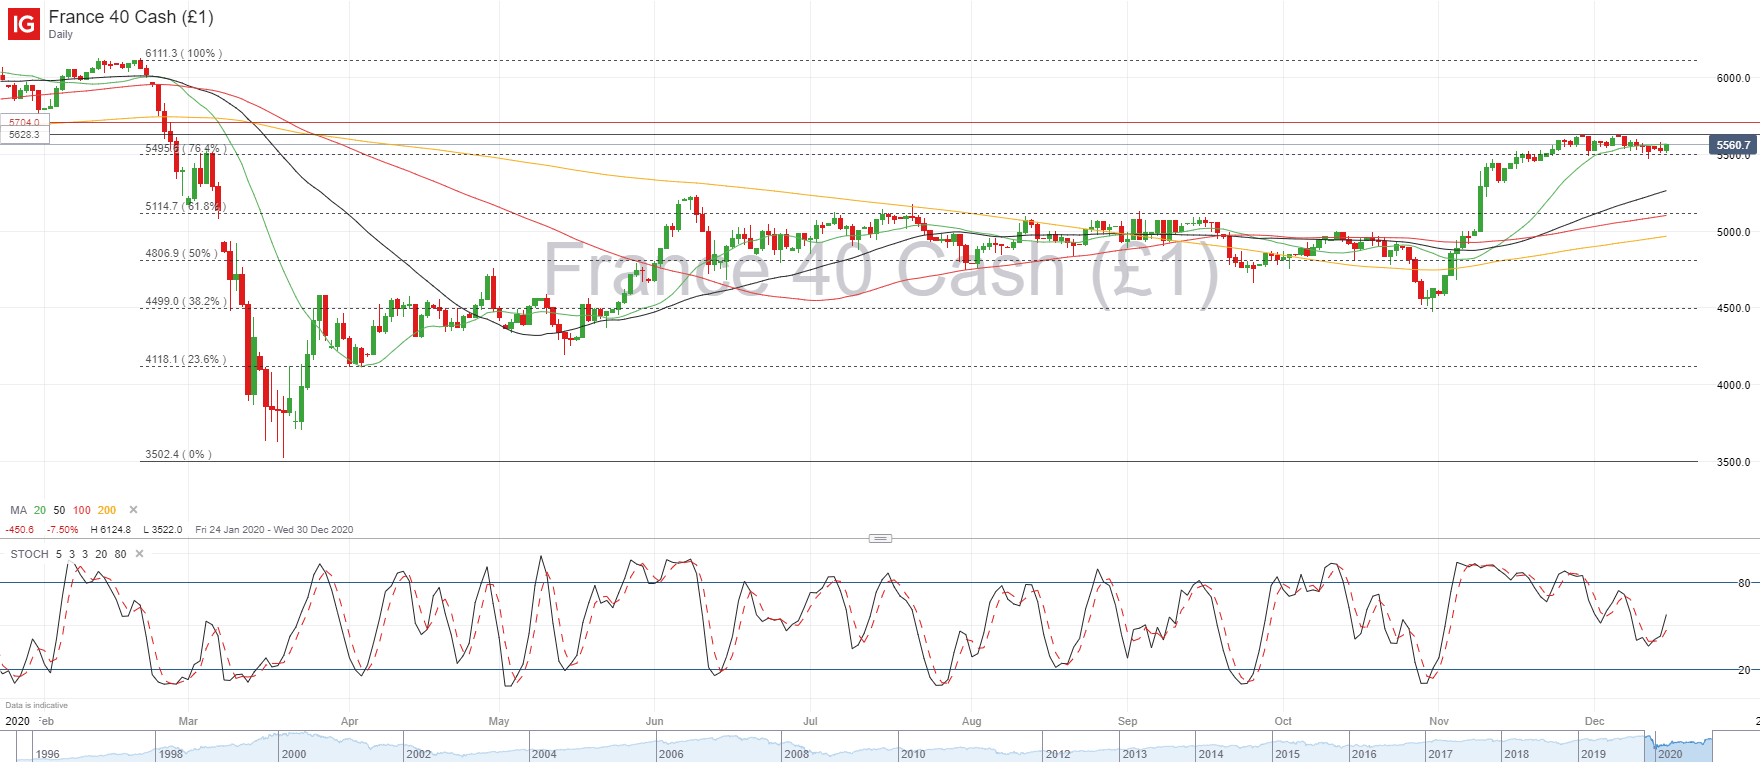This screenshot has width=1760, height=762.
Task: Click the 5628.3 price level tag
Action: 25,135
